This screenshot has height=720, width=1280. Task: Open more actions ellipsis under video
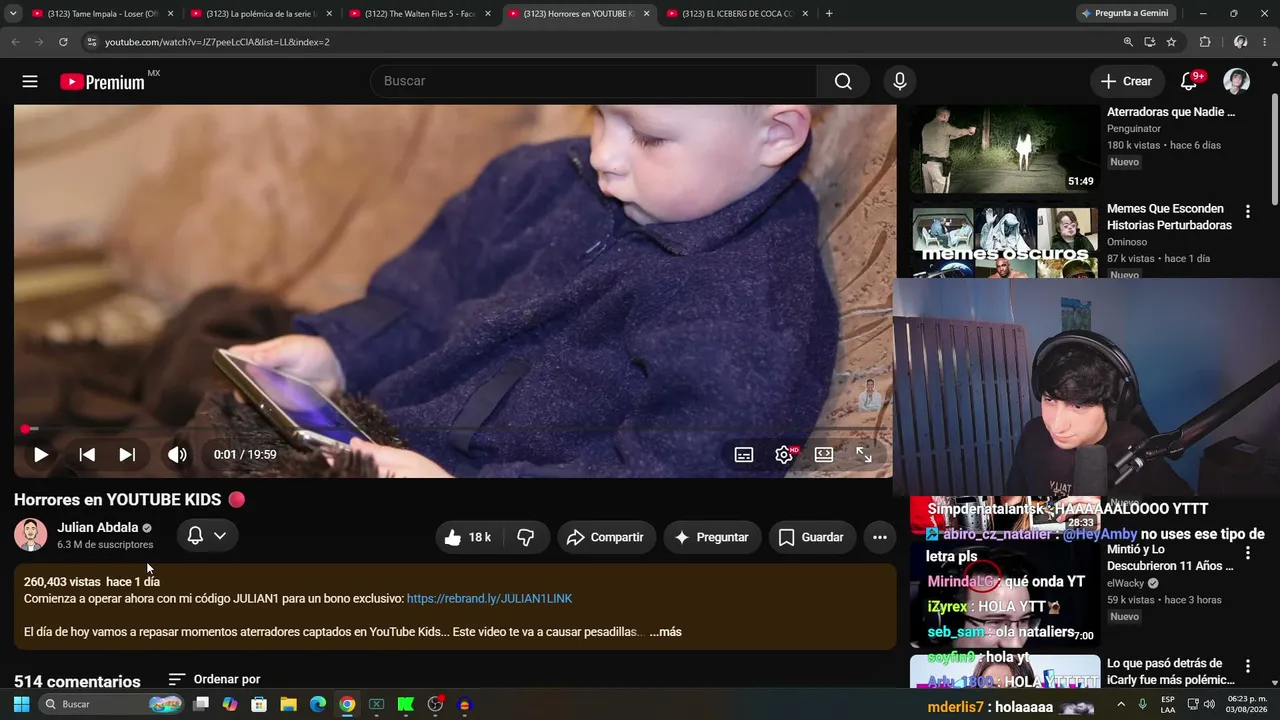pos(880,537)
